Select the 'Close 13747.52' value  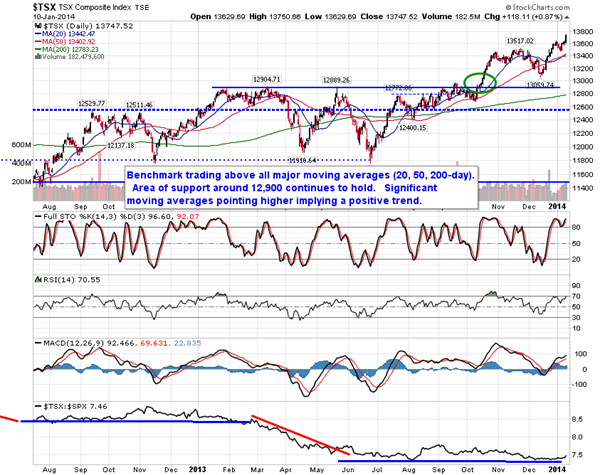[x=389, y=17]
